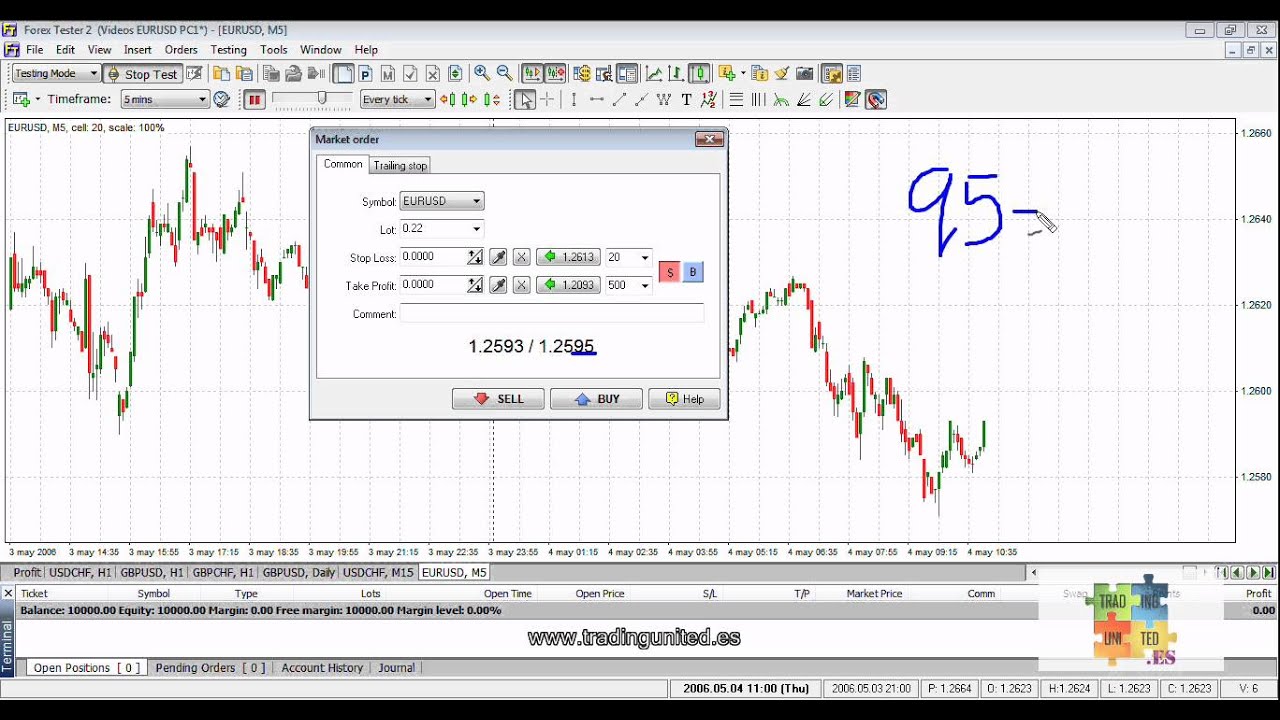Click the SELL button
The width and height of the screenshot is (1280, 720).
coord(498,399)
